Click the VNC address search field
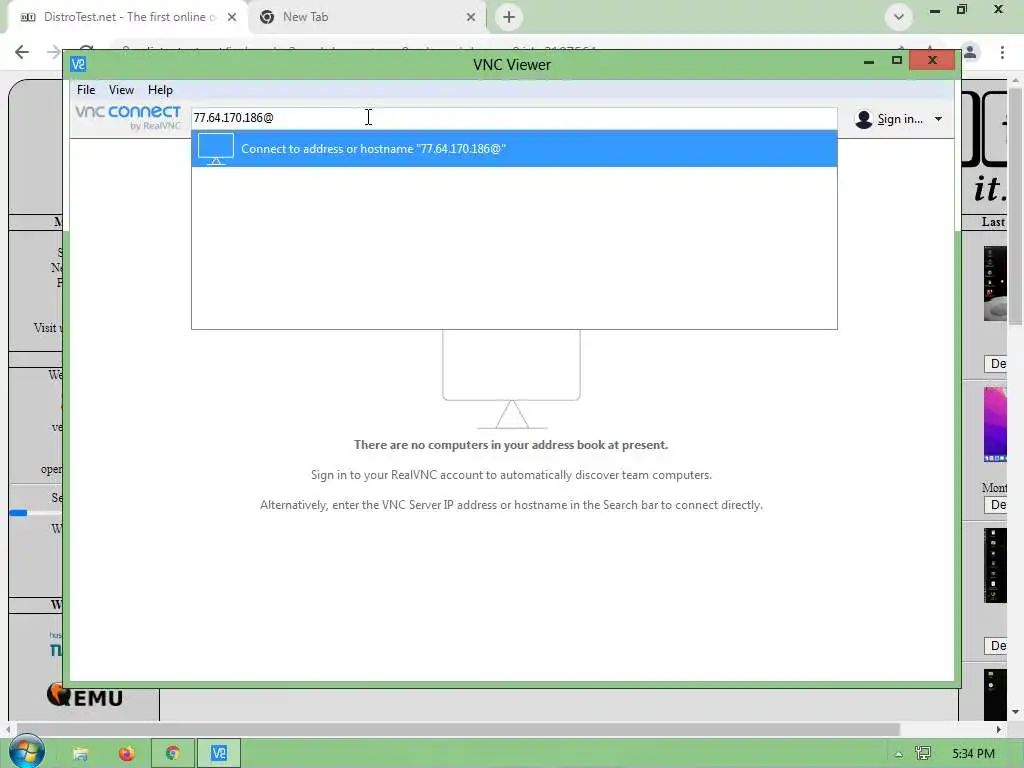 (514, 118)
